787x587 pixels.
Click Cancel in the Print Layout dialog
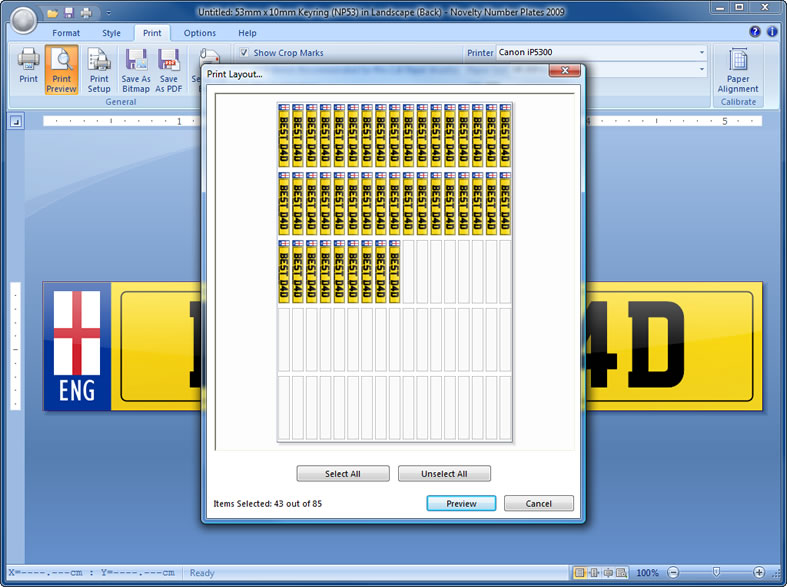coord(539,503)
